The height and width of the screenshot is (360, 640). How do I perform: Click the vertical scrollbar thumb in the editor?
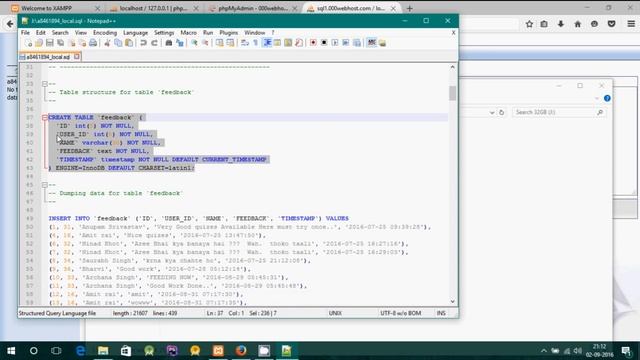[x=453, y=93]
